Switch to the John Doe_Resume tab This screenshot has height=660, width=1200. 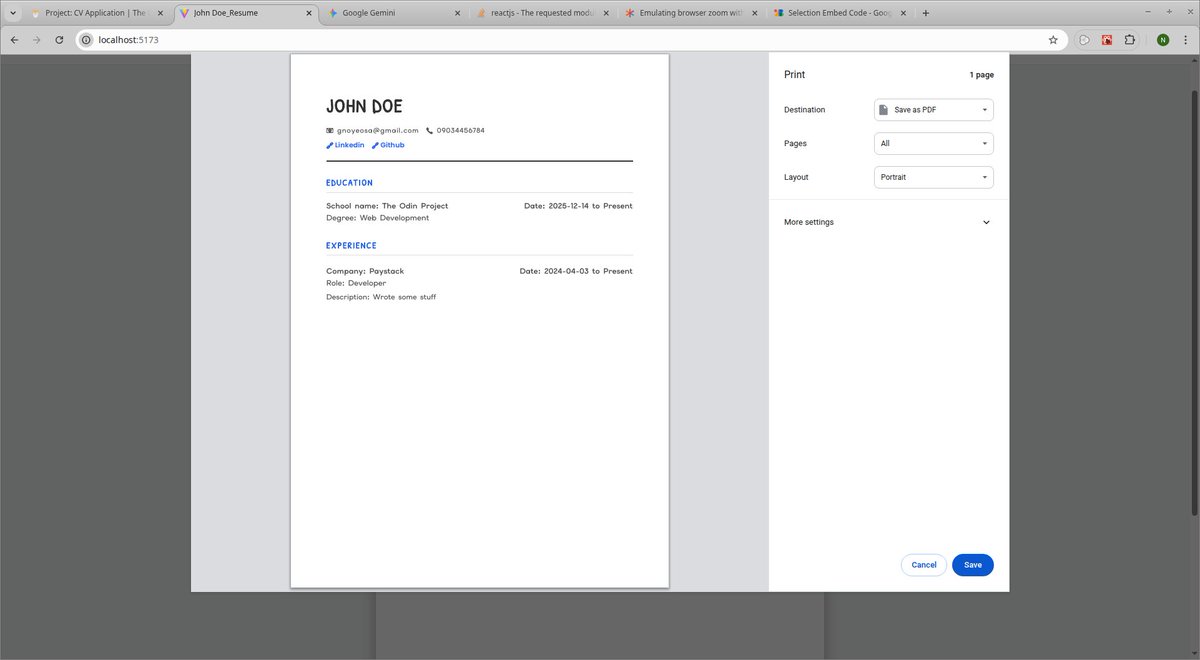coord(240,13)
